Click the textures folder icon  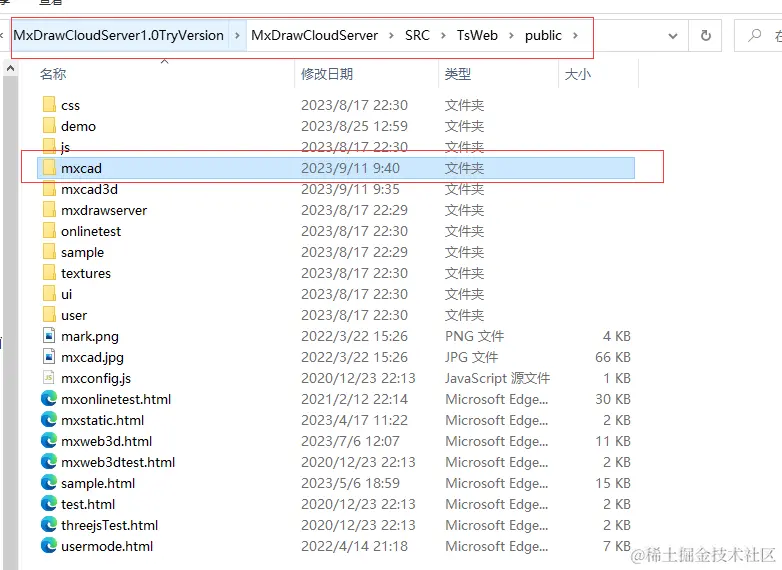pyautogui.click(x=49, y=273)
